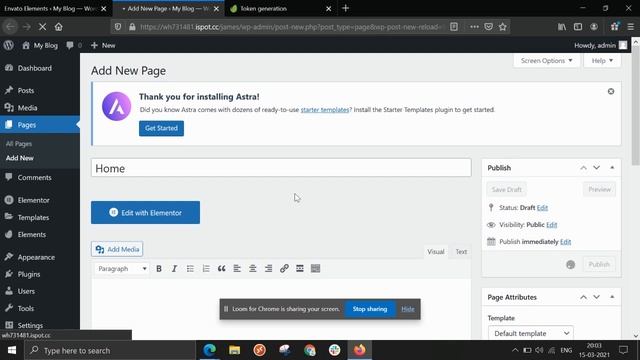
Task: Expand Help panel
Action: [602, 61]
